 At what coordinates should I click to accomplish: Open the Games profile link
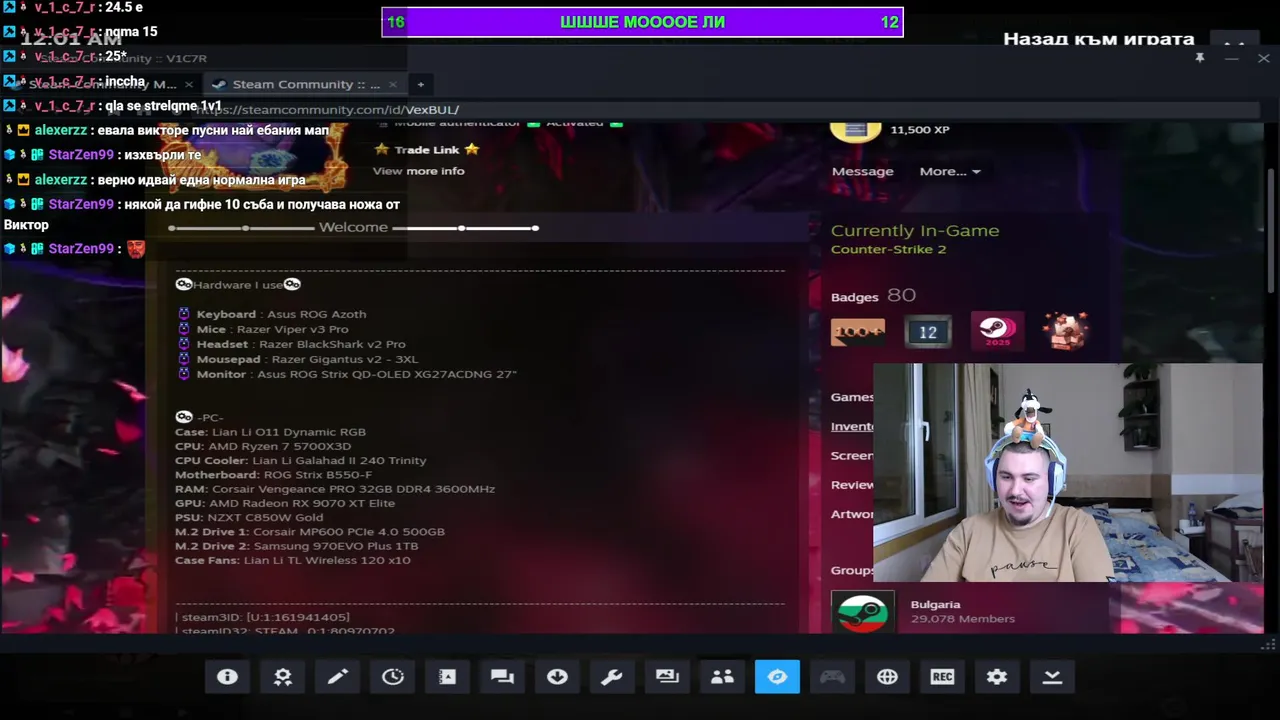click(852, 397)
